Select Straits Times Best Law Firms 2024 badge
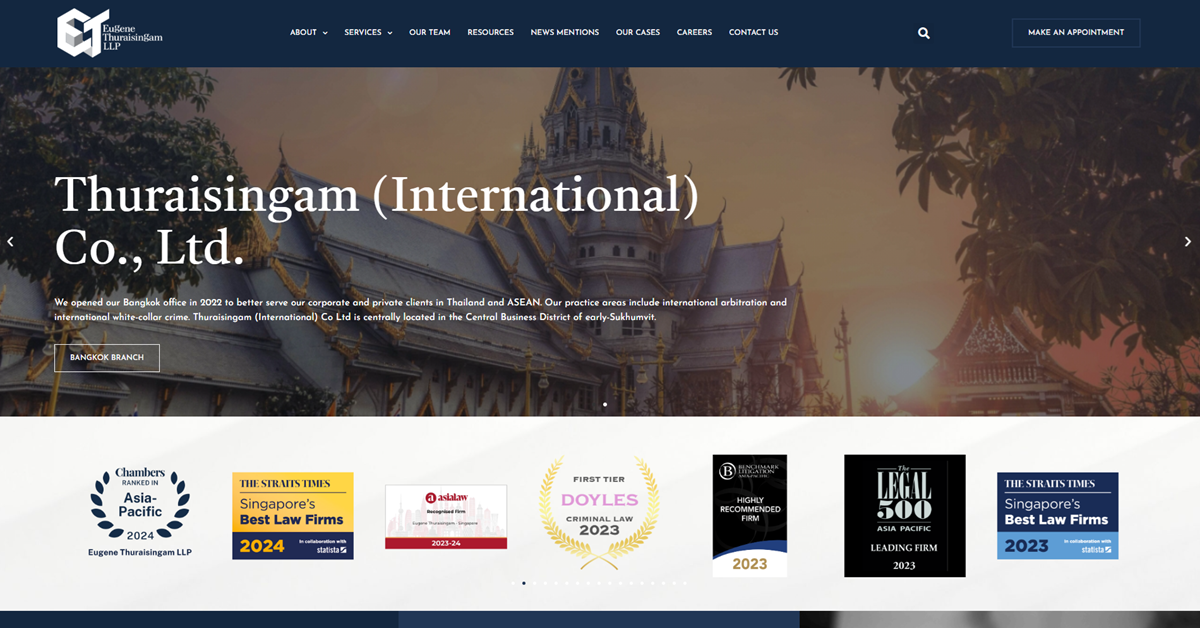The image size is (1200, 628). (293, 516)
